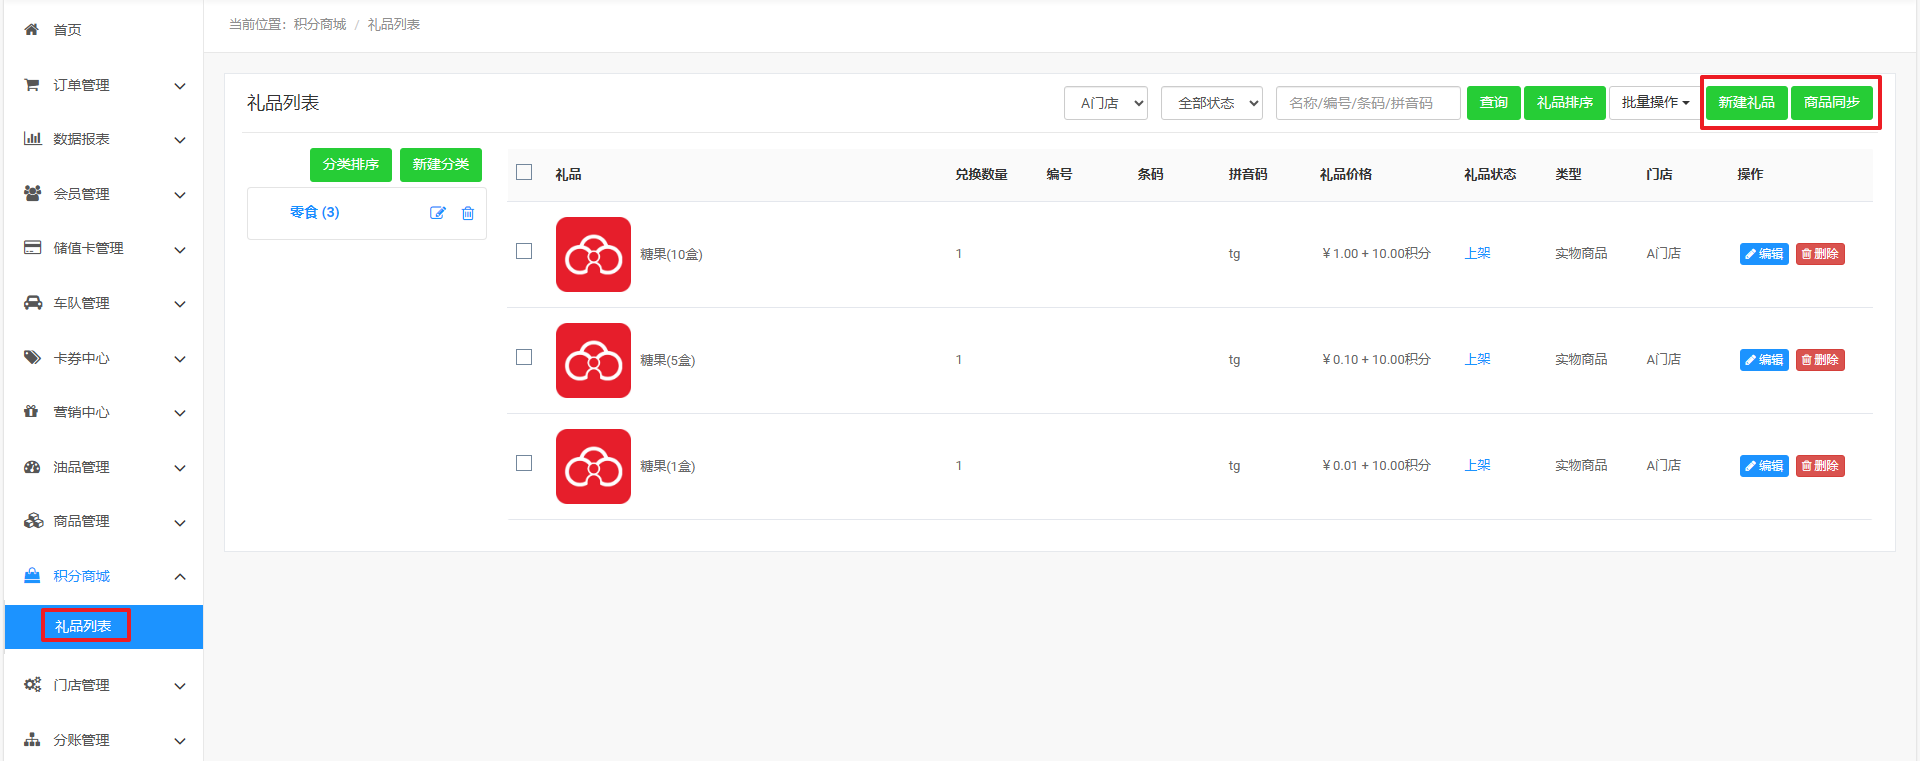
Task: Click the shopping cart icon for 订单管理
Action: pos(32,85)
